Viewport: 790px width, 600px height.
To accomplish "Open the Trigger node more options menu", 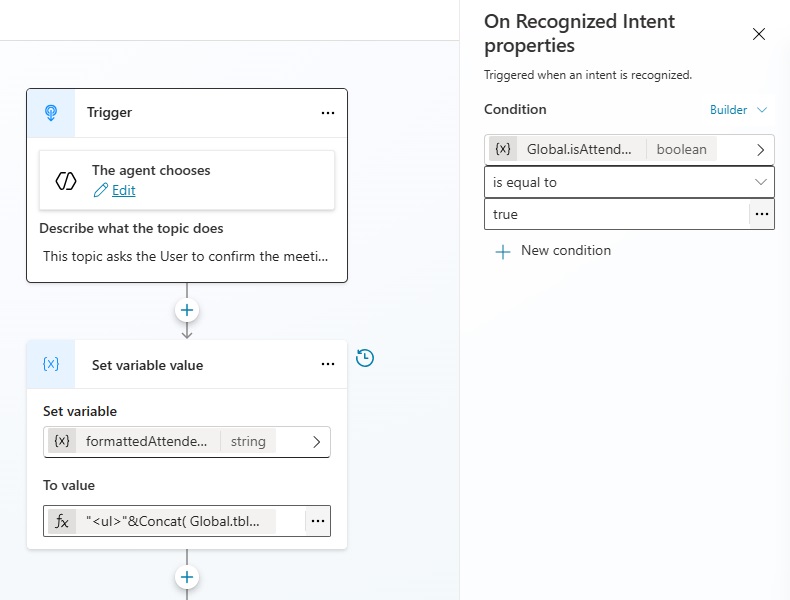I will (x=327, y=113).
